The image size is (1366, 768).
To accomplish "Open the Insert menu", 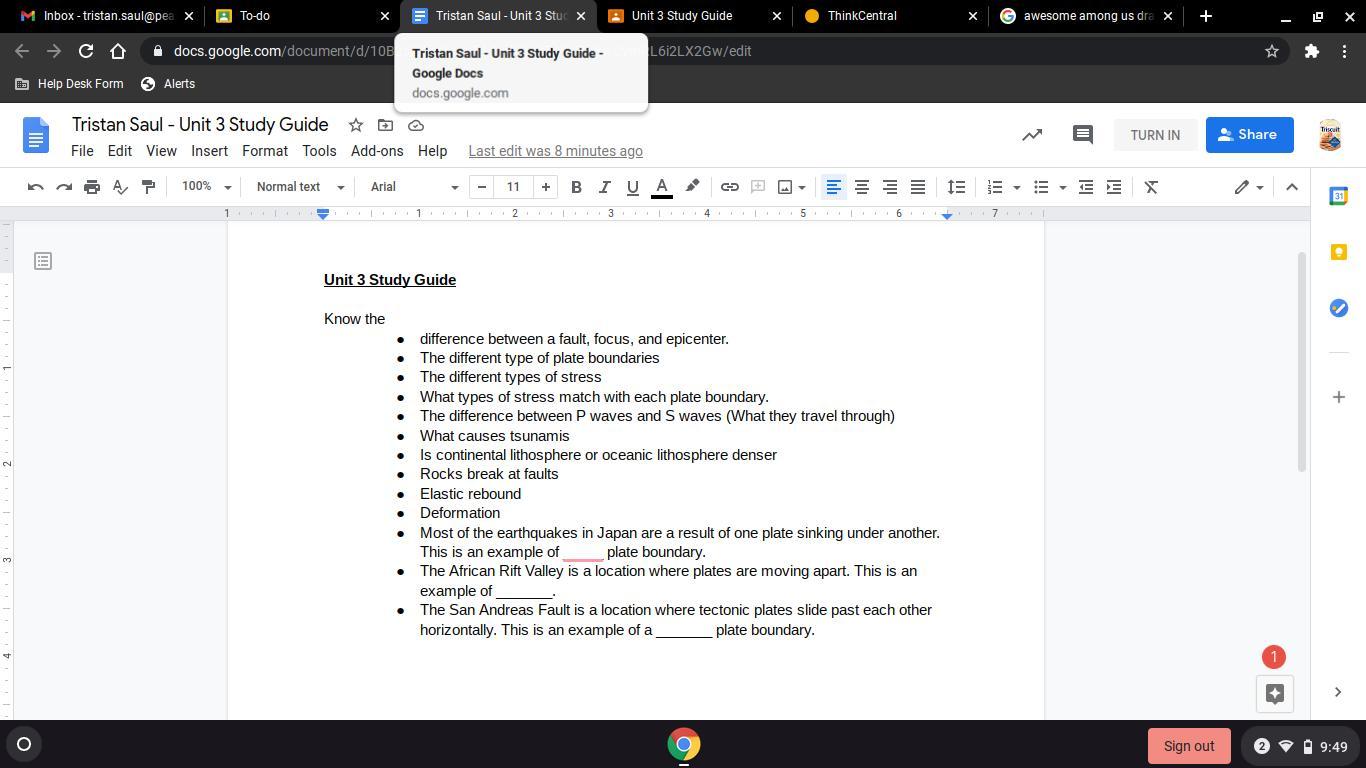I will pos(209,151).
